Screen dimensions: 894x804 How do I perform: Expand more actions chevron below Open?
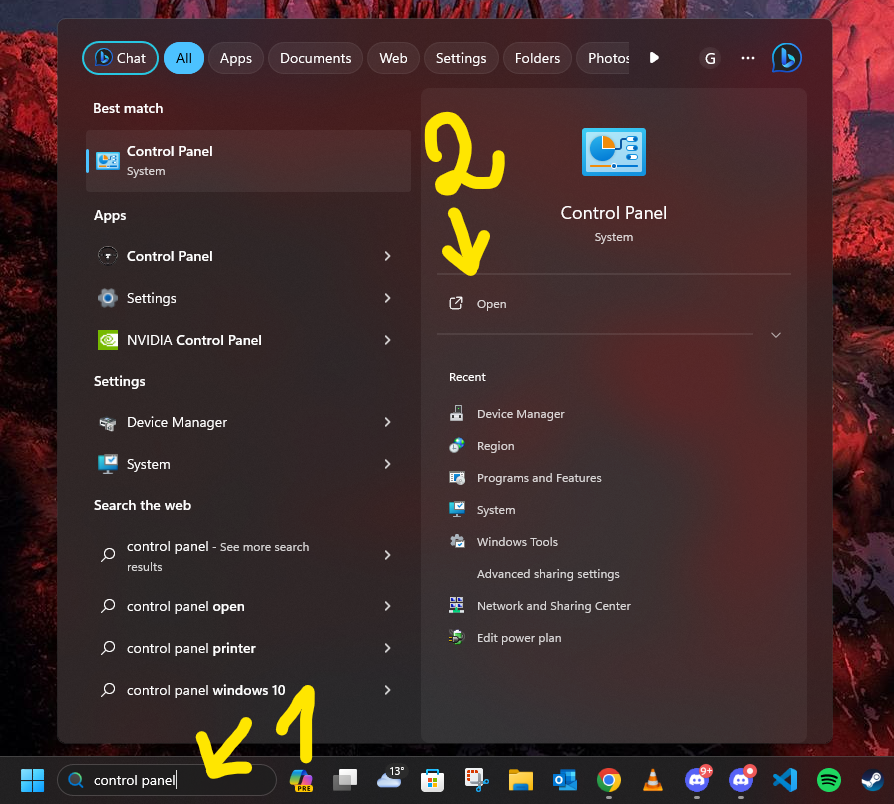tap(775, 335)
